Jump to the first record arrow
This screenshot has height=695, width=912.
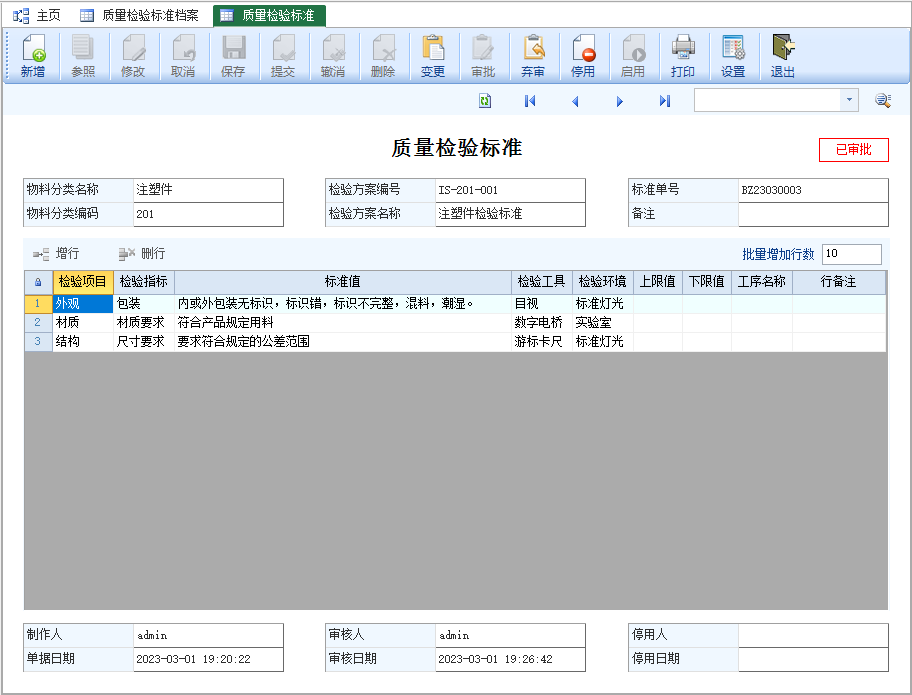click(x=530, y=100)
